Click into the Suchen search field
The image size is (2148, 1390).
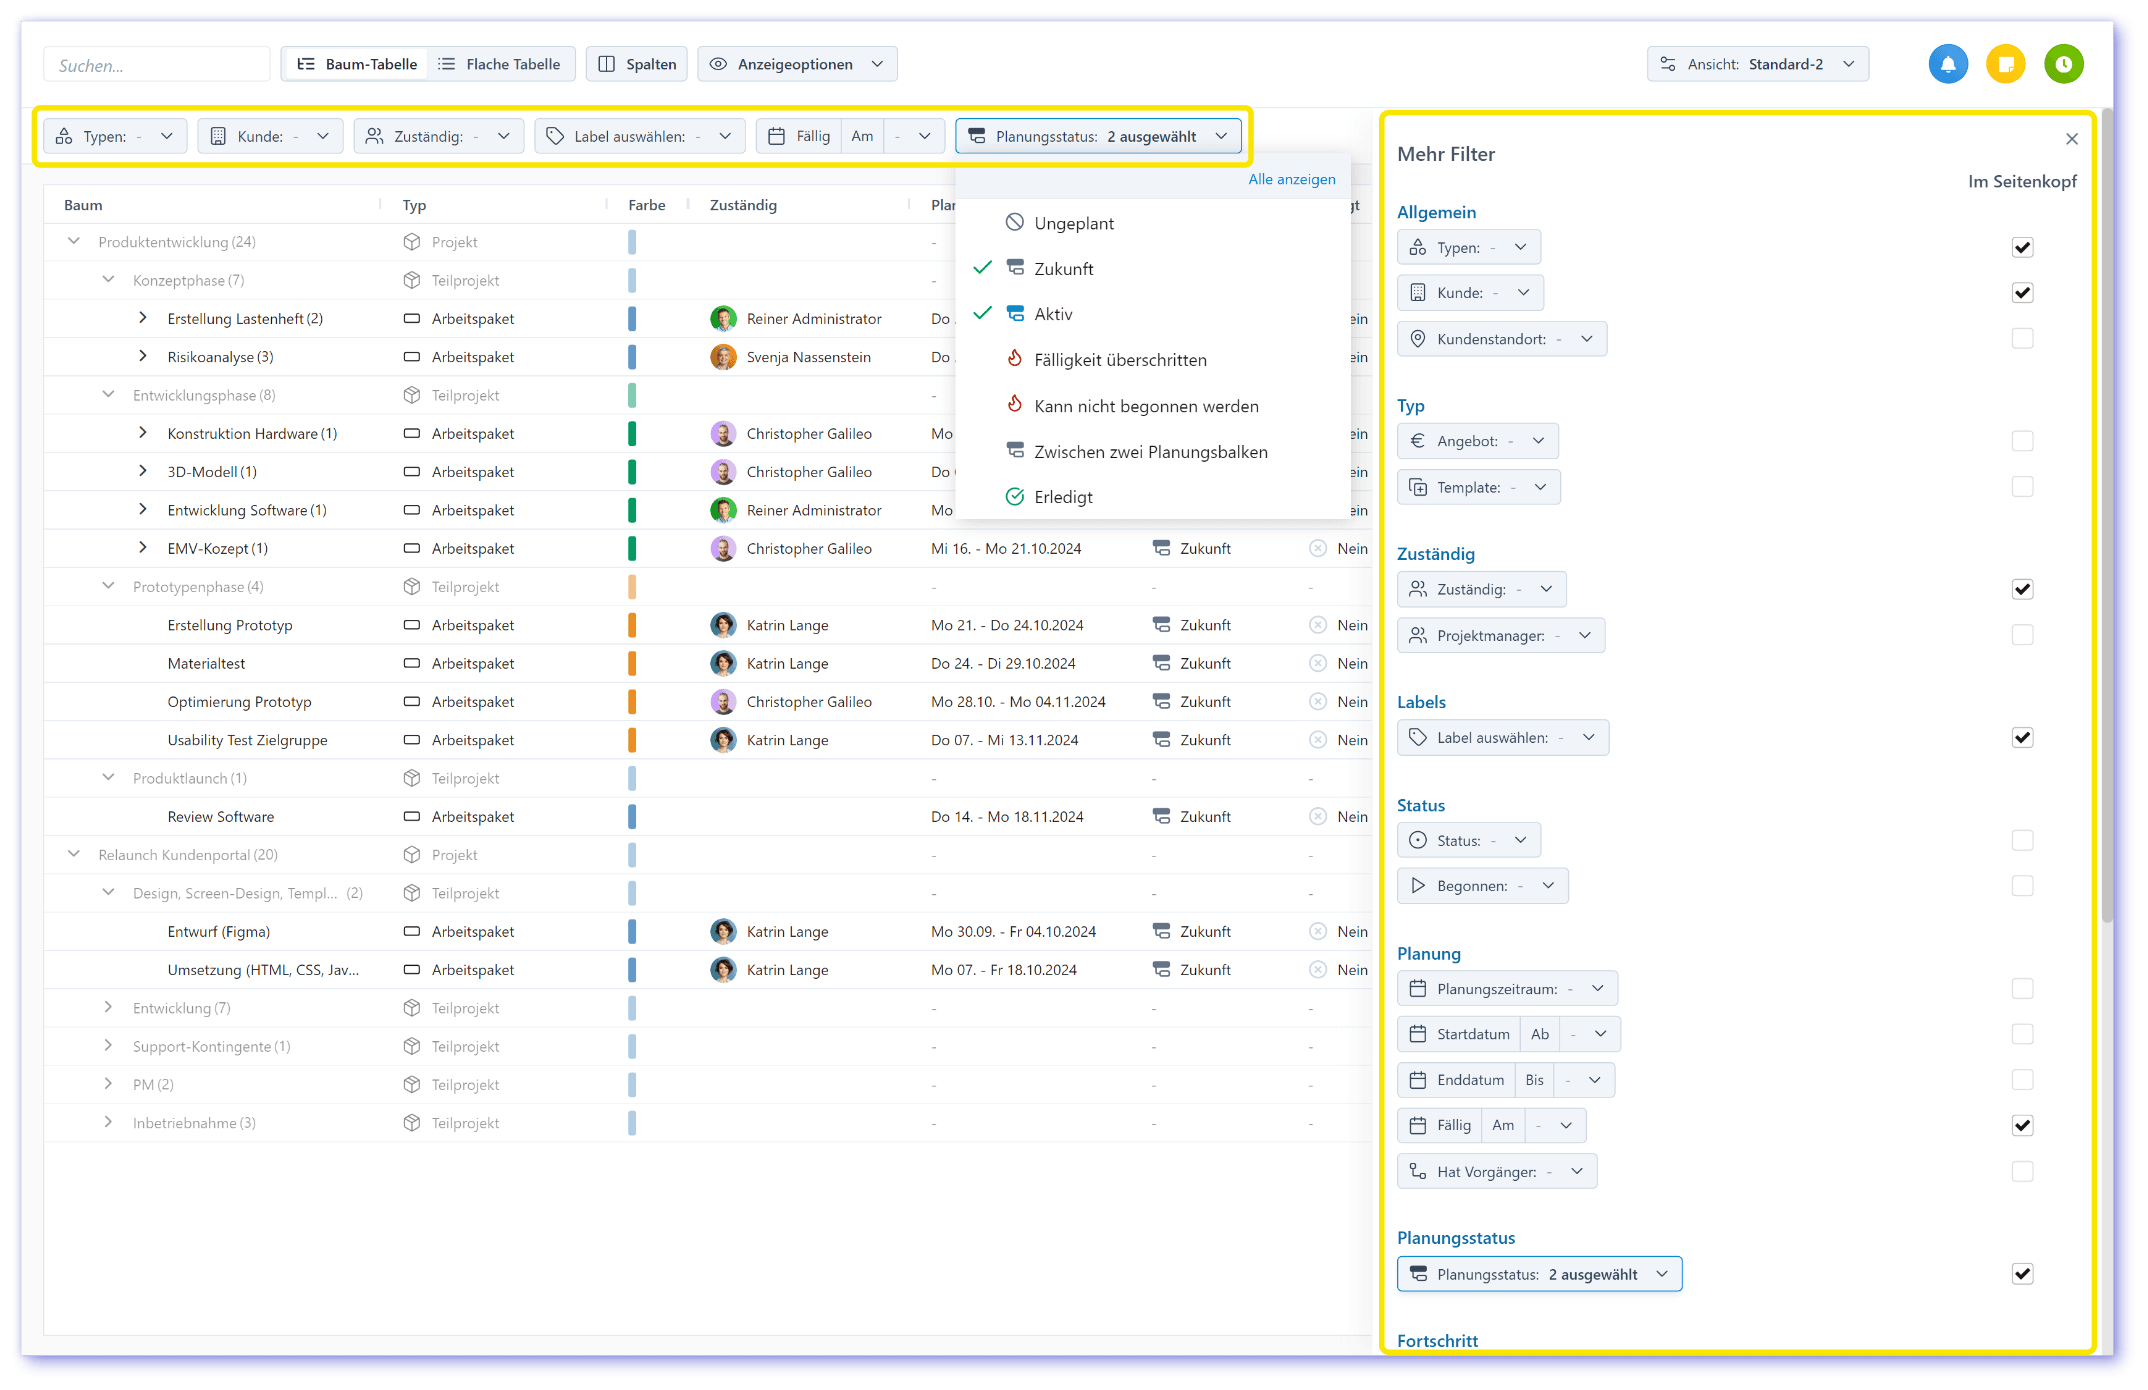coord(157,66)
